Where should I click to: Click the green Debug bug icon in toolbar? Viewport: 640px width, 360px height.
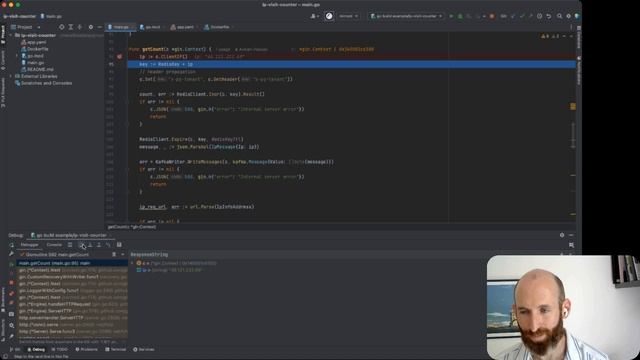coord(460,16)
